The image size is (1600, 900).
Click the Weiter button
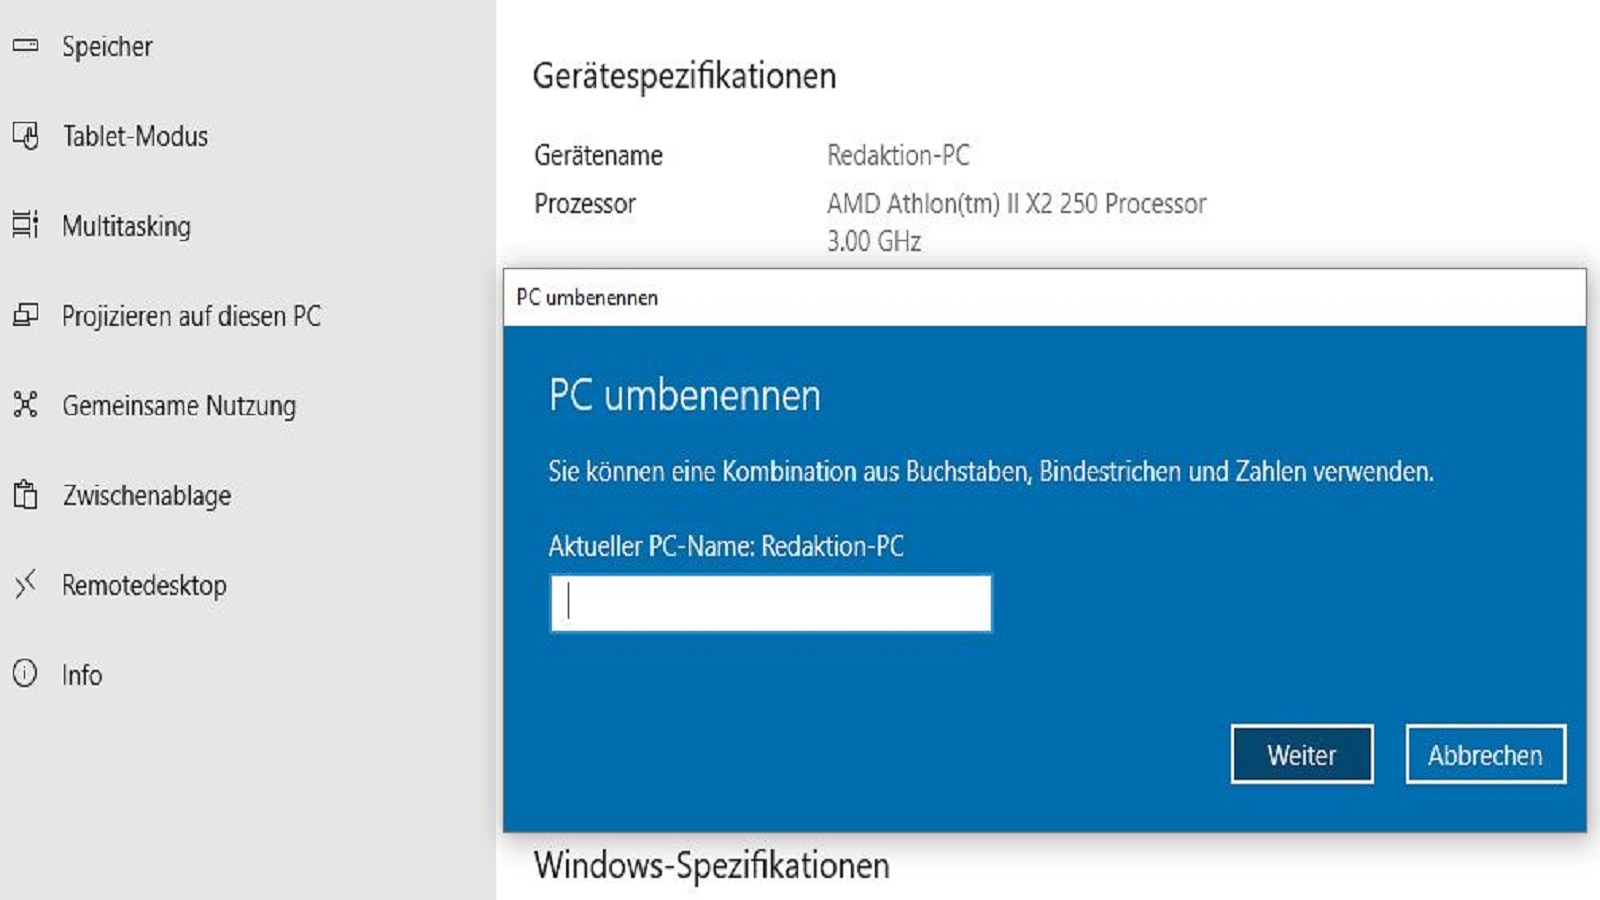(x=1301, y=755)
